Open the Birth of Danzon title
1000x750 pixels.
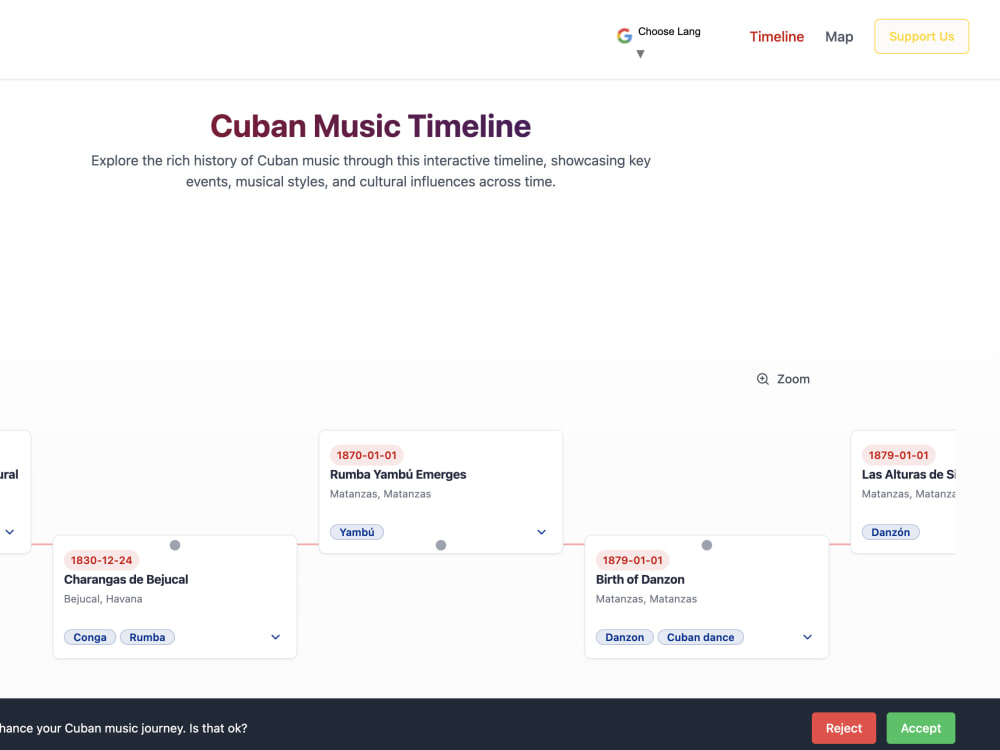click(x=640, y=580)
